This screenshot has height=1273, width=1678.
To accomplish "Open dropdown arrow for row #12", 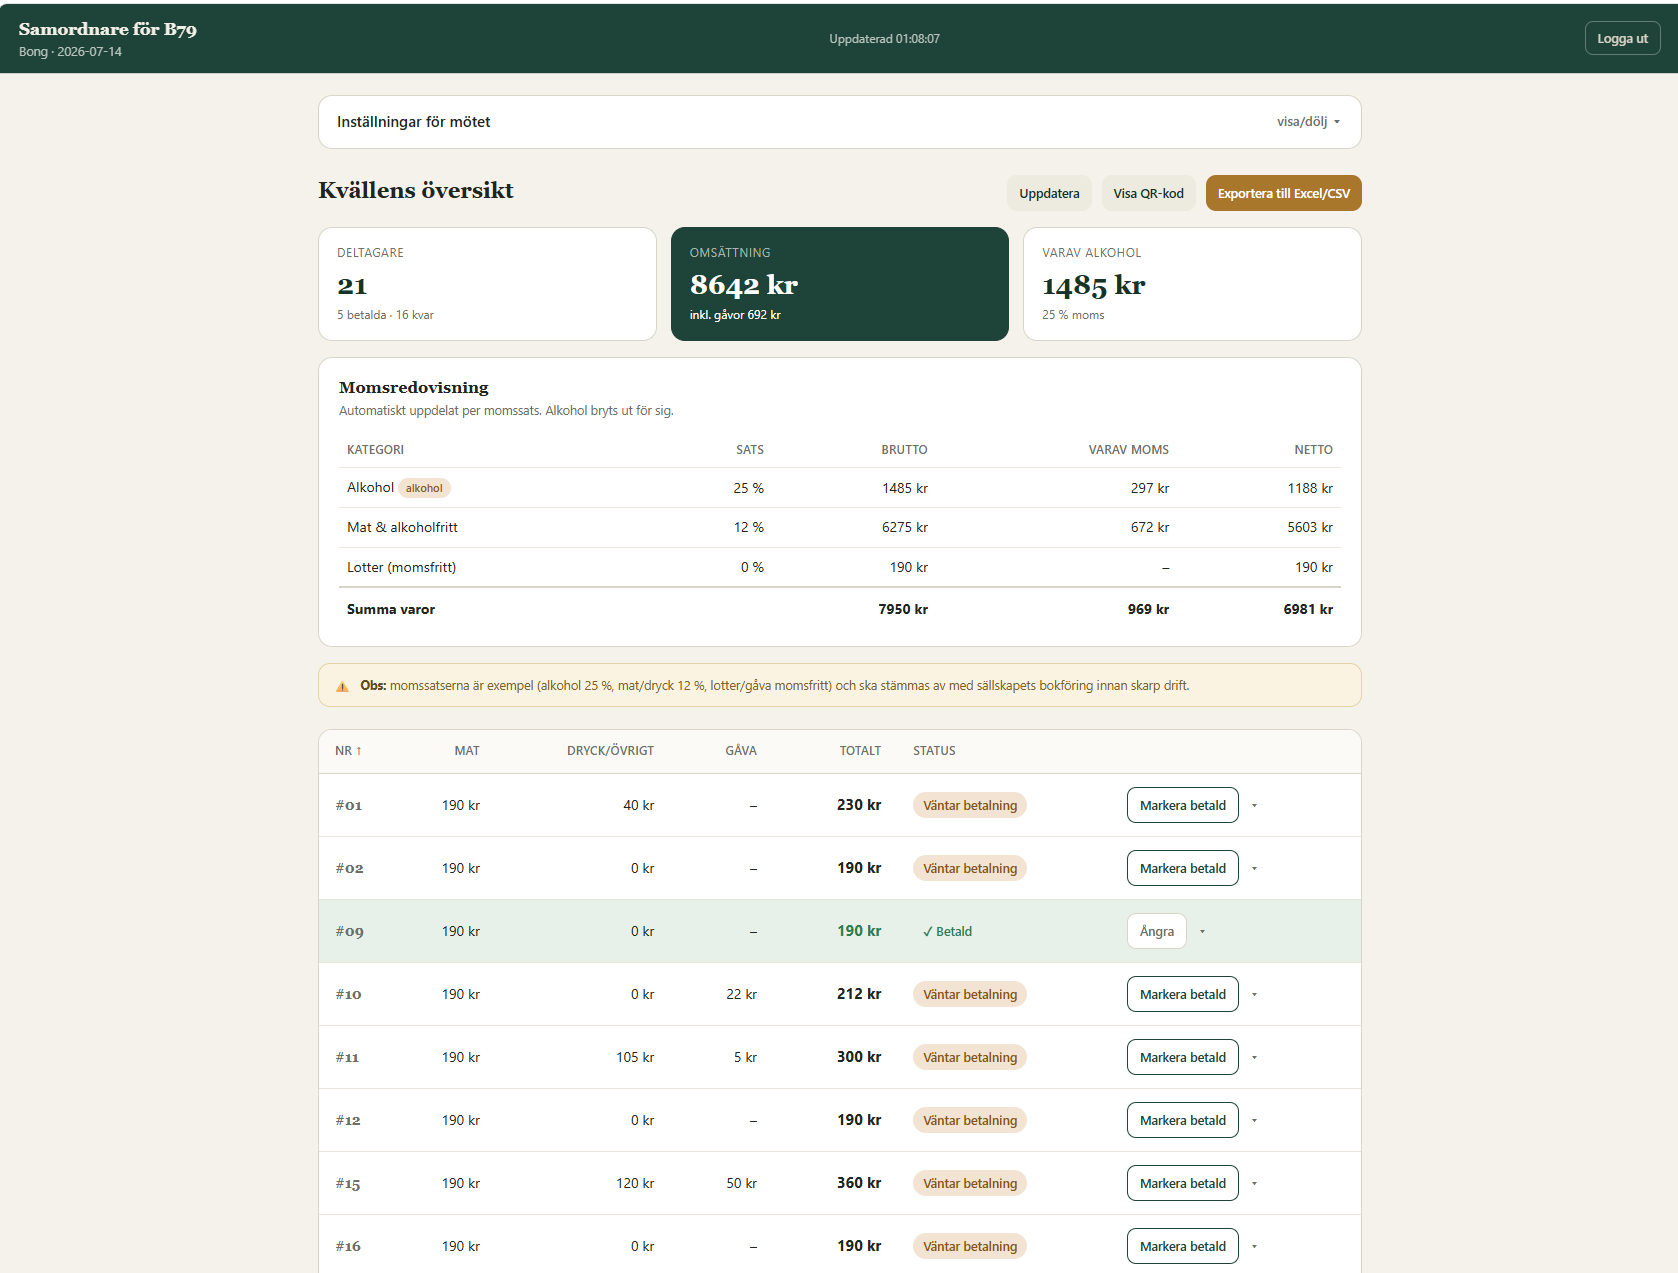I will (x=1254, y=1120).
